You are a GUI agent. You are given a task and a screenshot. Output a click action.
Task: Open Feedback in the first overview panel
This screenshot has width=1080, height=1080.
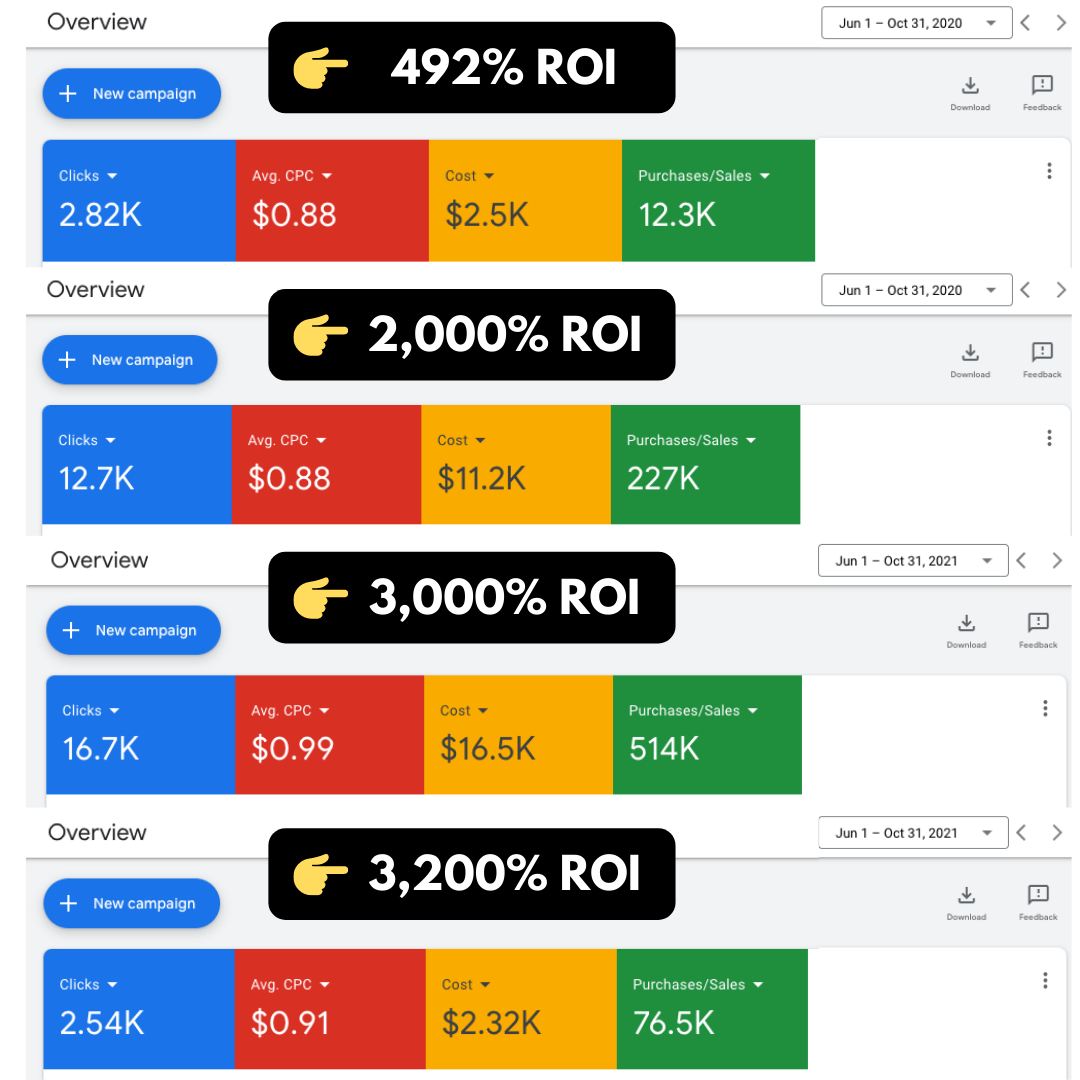click(1042, 85)
